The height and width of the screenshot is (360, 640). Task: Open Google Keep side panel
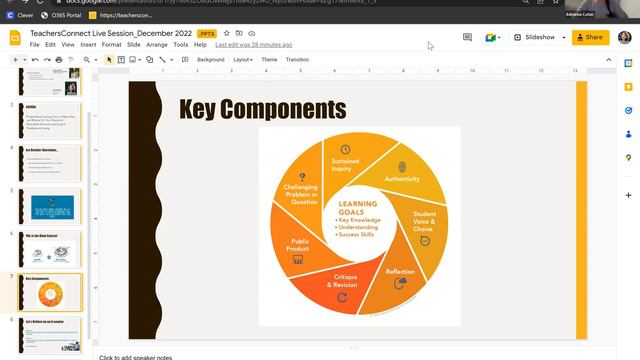[629, 87]
